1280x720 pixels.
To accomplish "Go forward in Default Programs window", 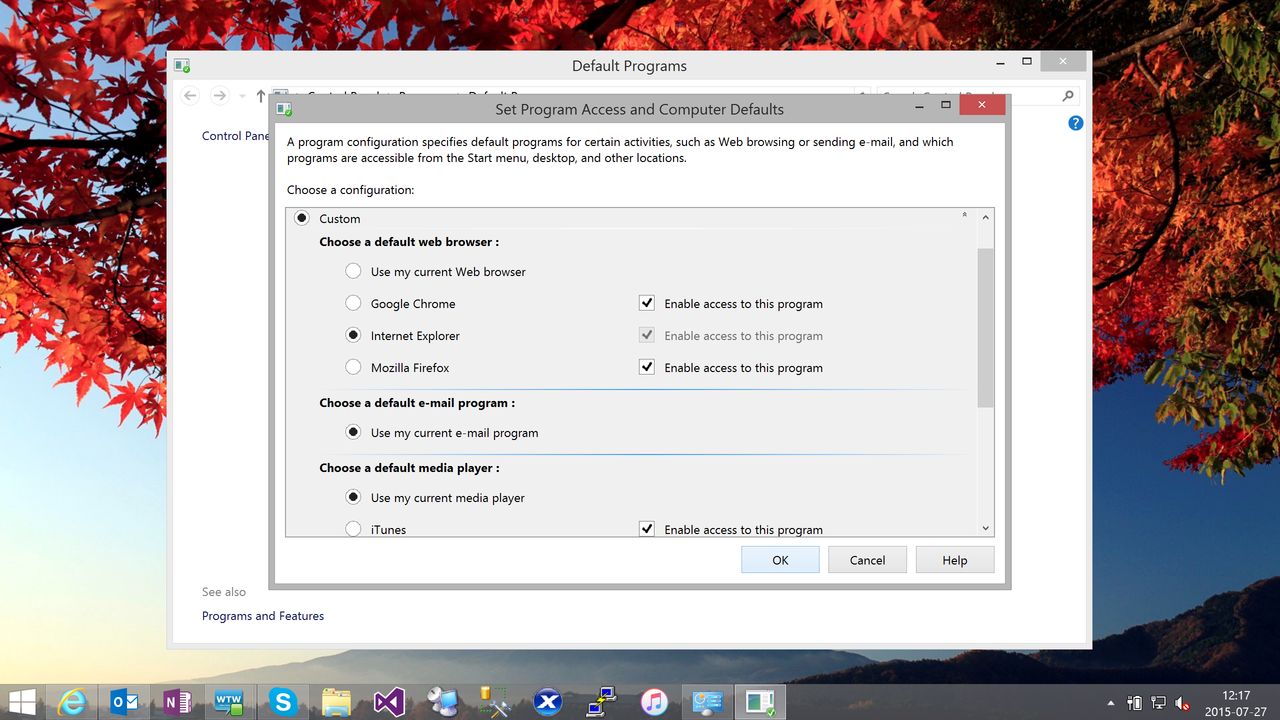I will click(x=219, y=96).
